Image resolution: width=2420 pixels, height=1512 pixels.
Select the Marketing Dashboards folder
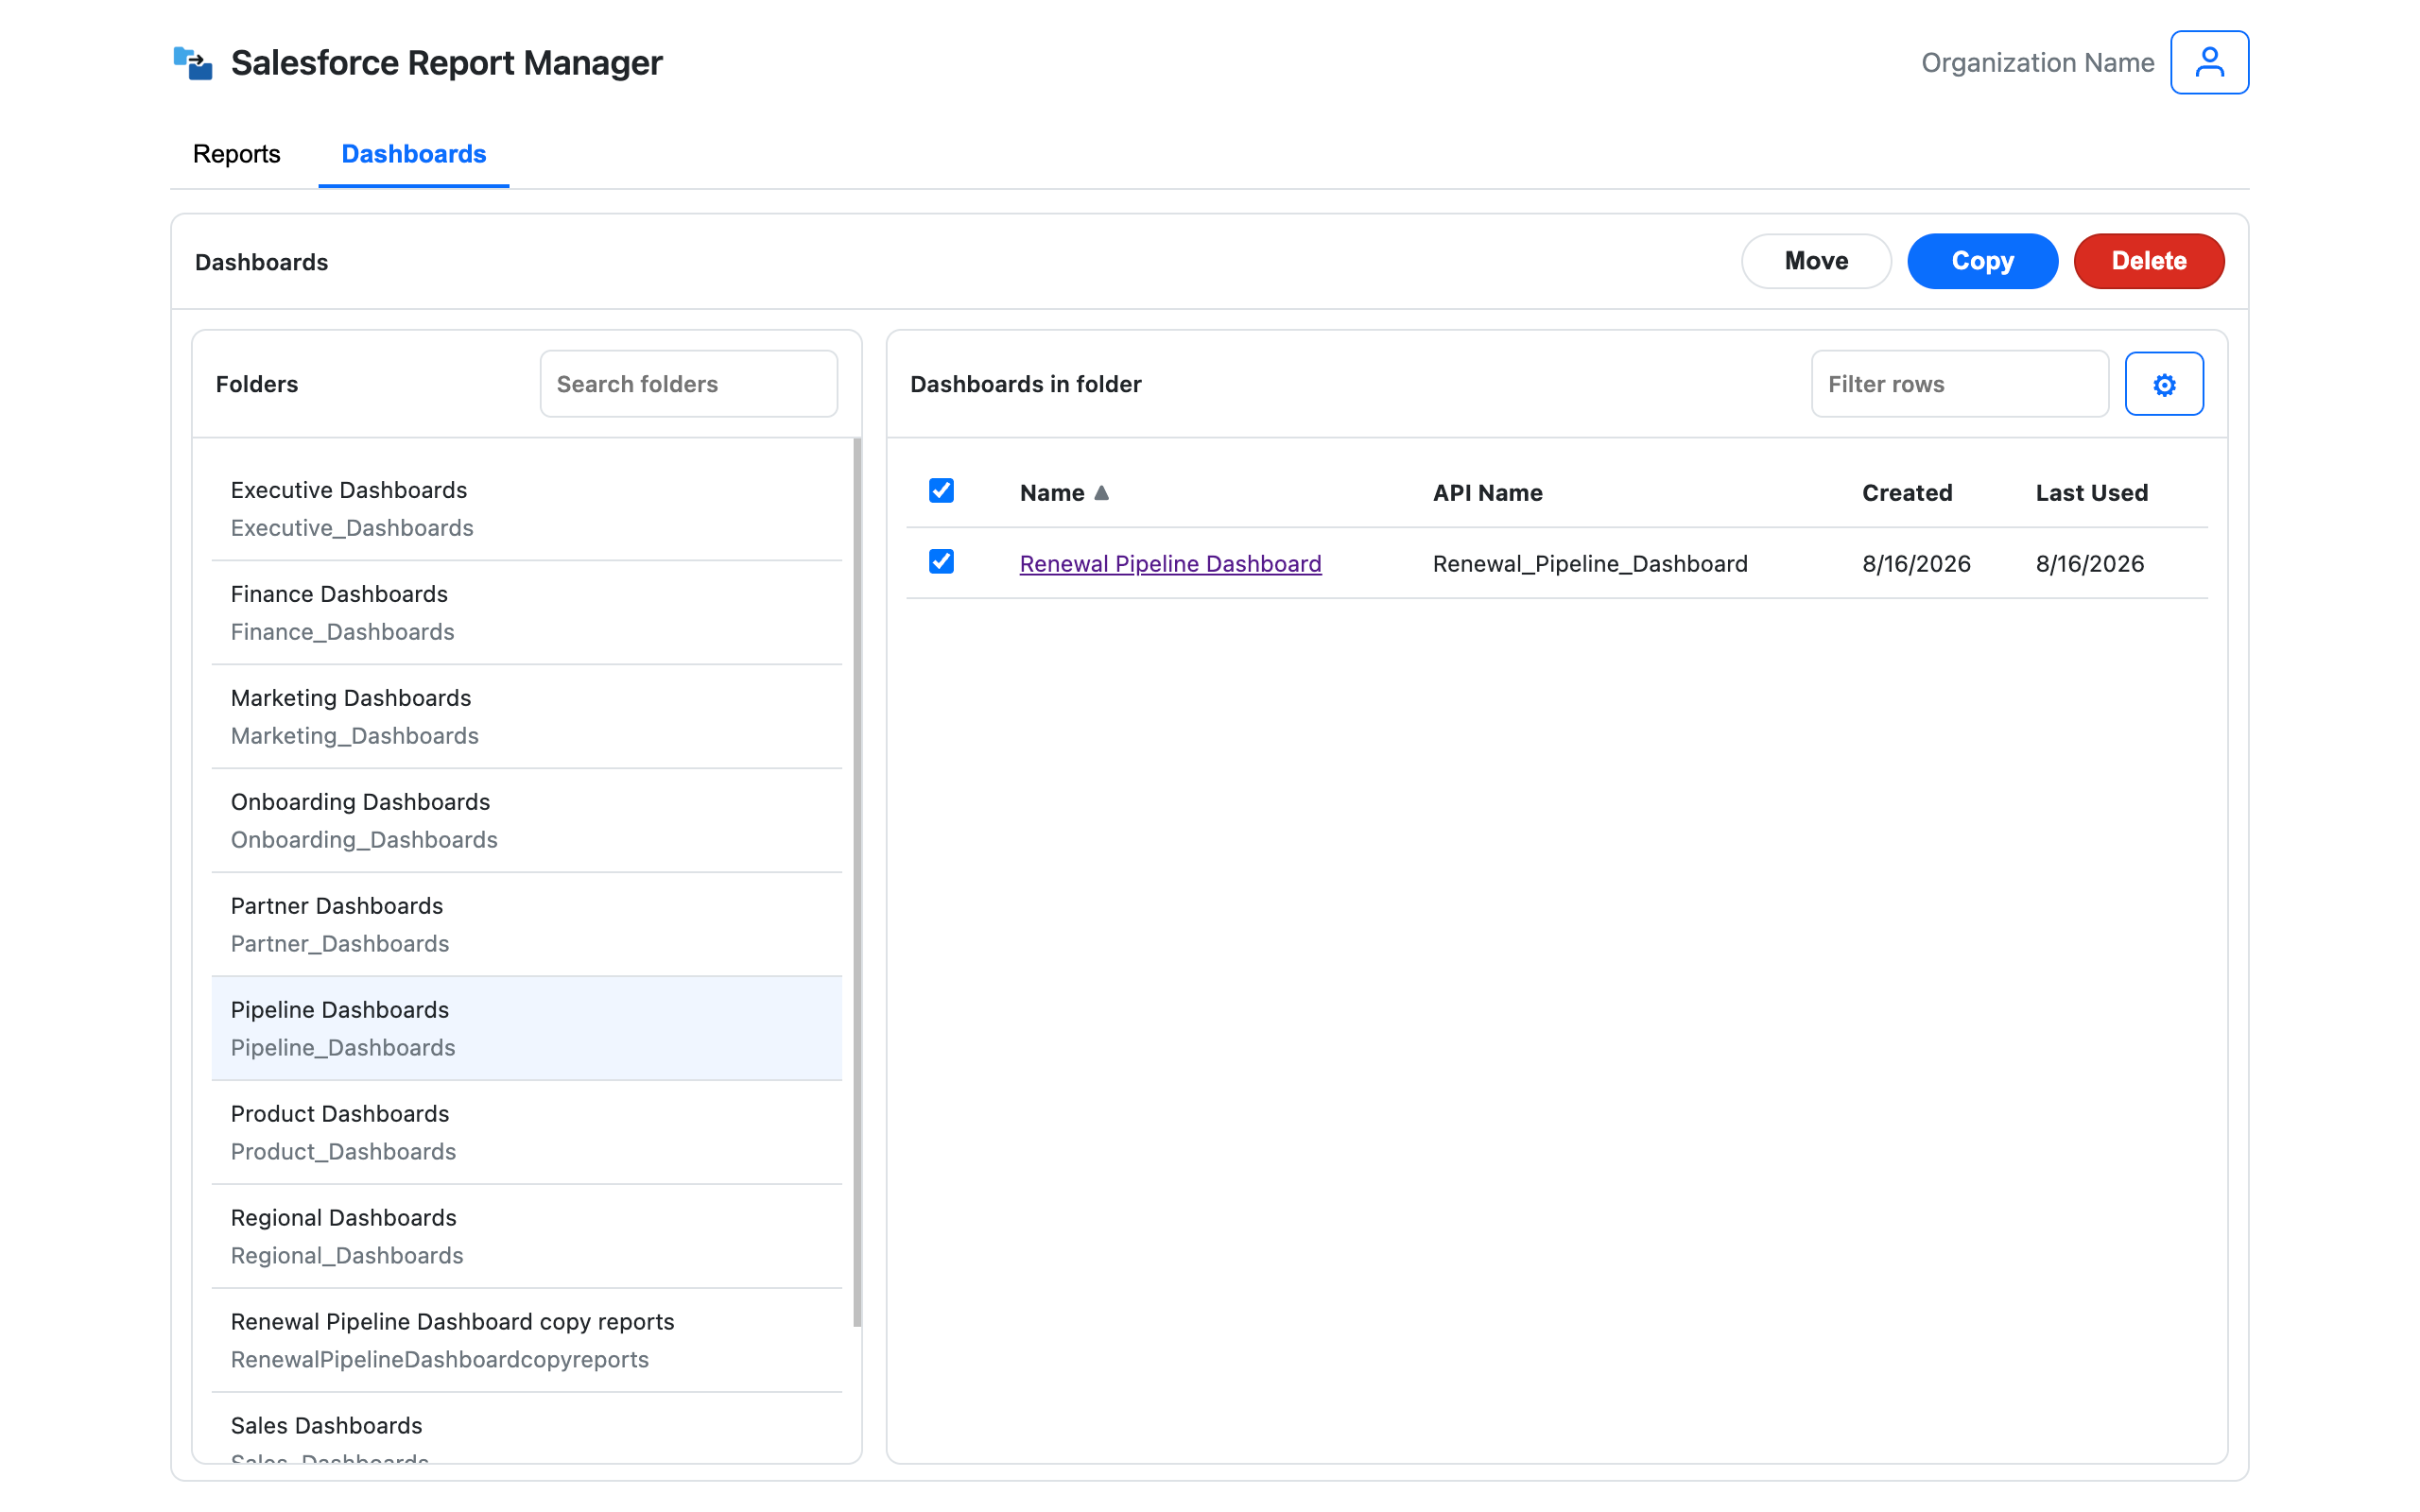click(x=527, y=717)
